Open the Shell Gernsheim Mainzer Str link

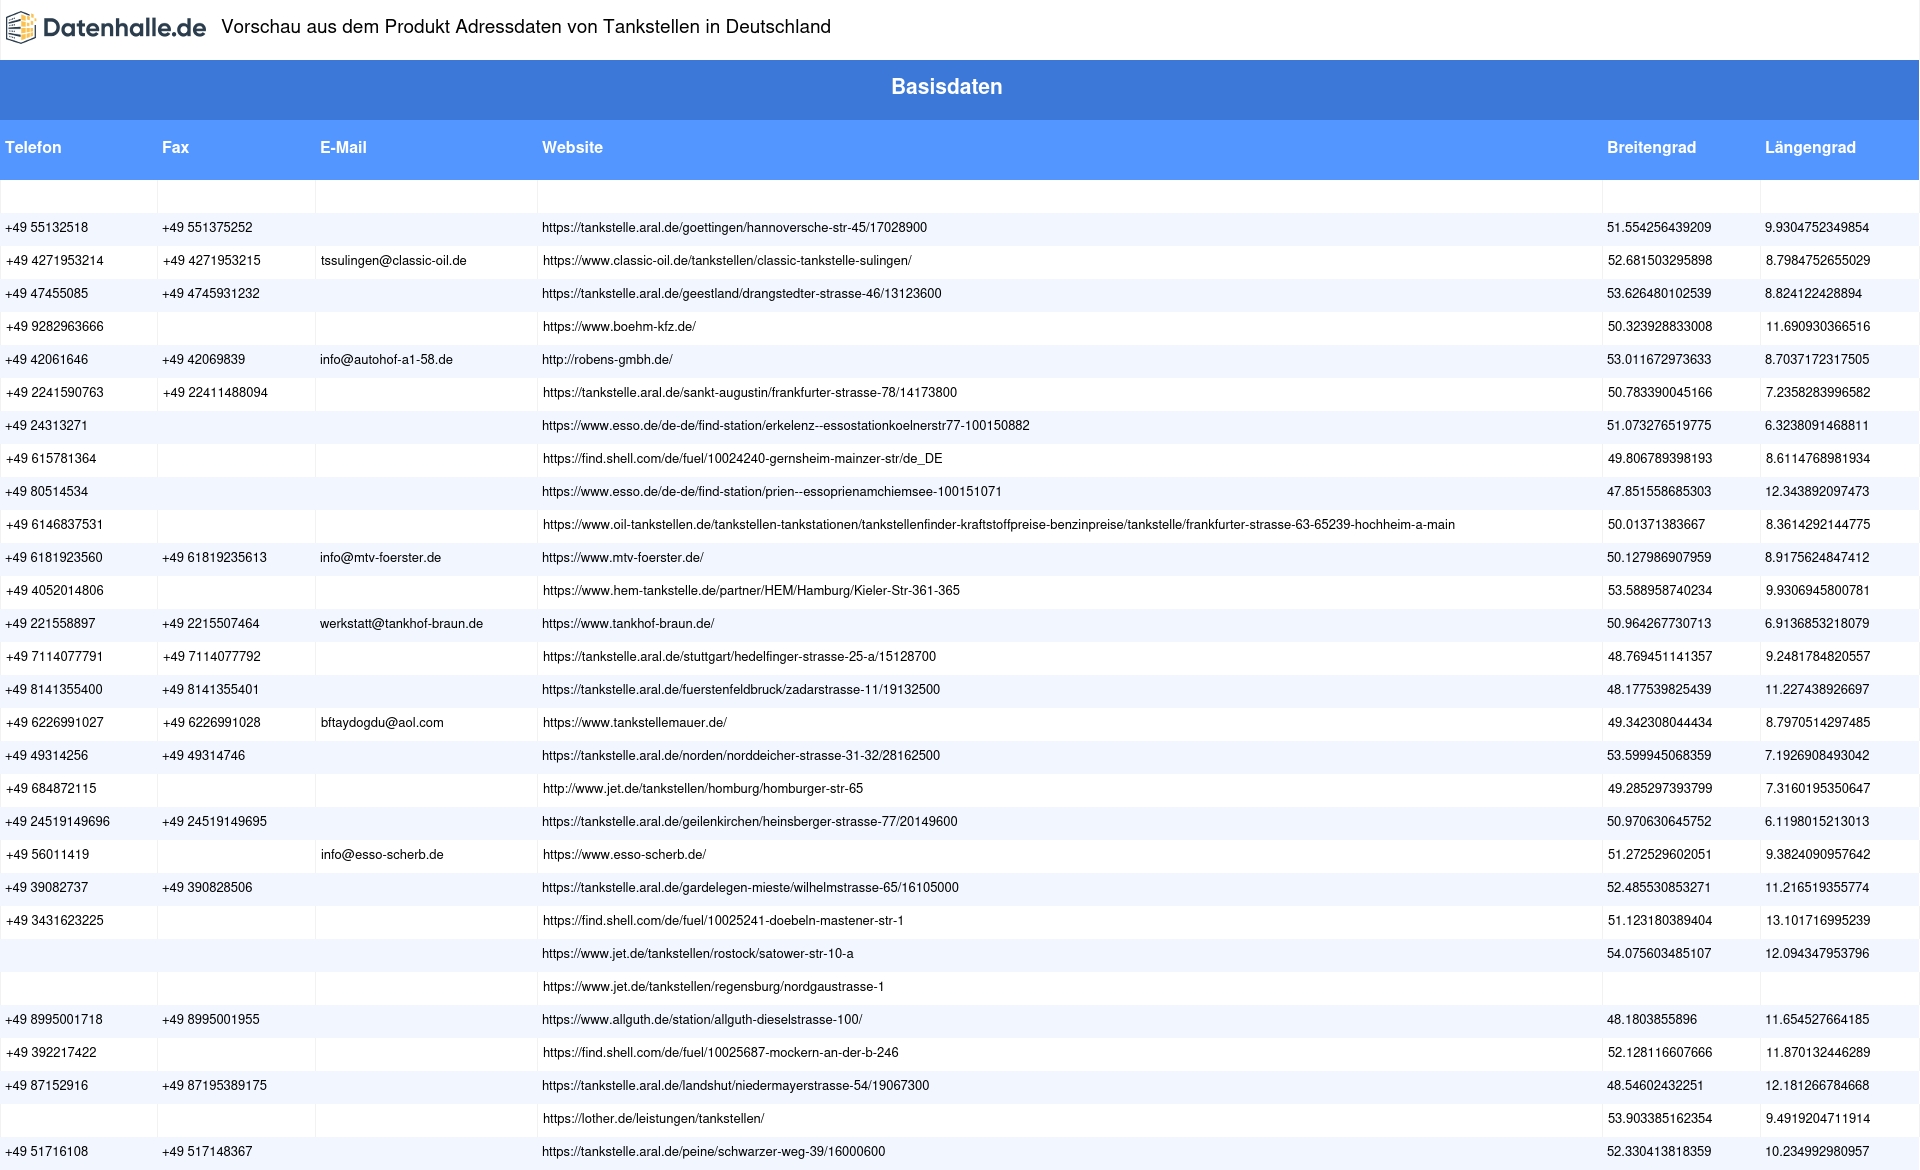[x=742, y=459]
